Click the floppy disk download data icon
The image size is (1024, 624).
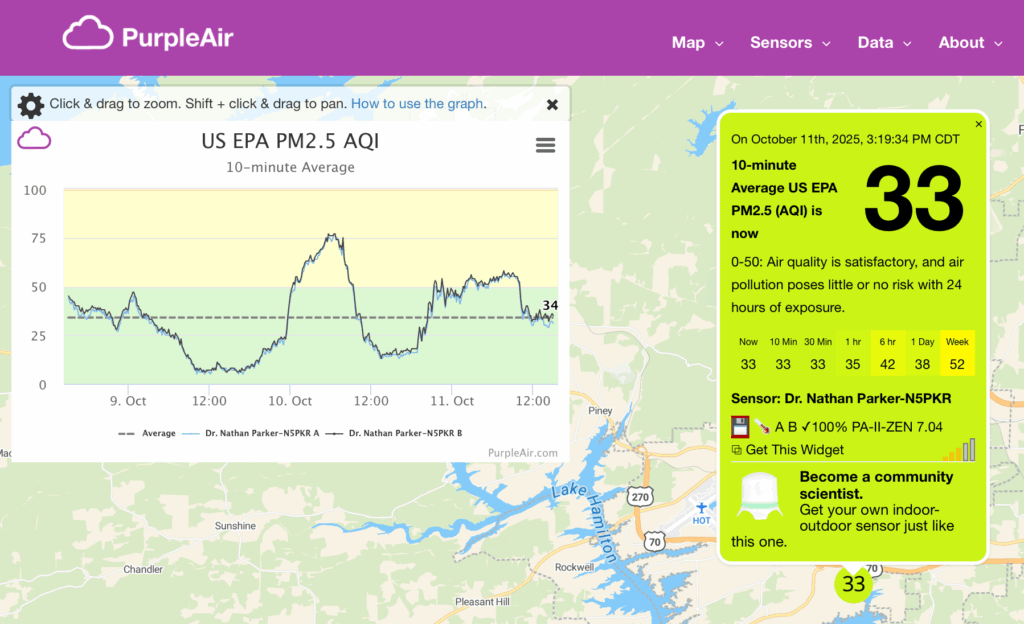coord(740,427)
